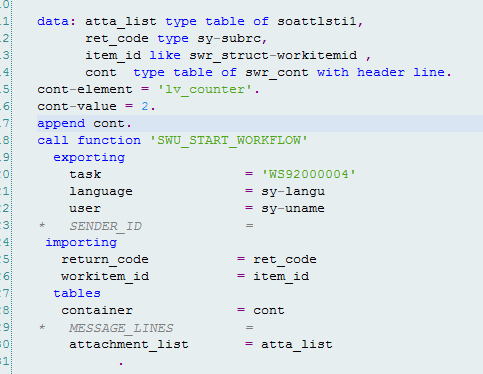Click 'task' parameter name
Viewport: 483px width, 374px height.
coord(85,174)
